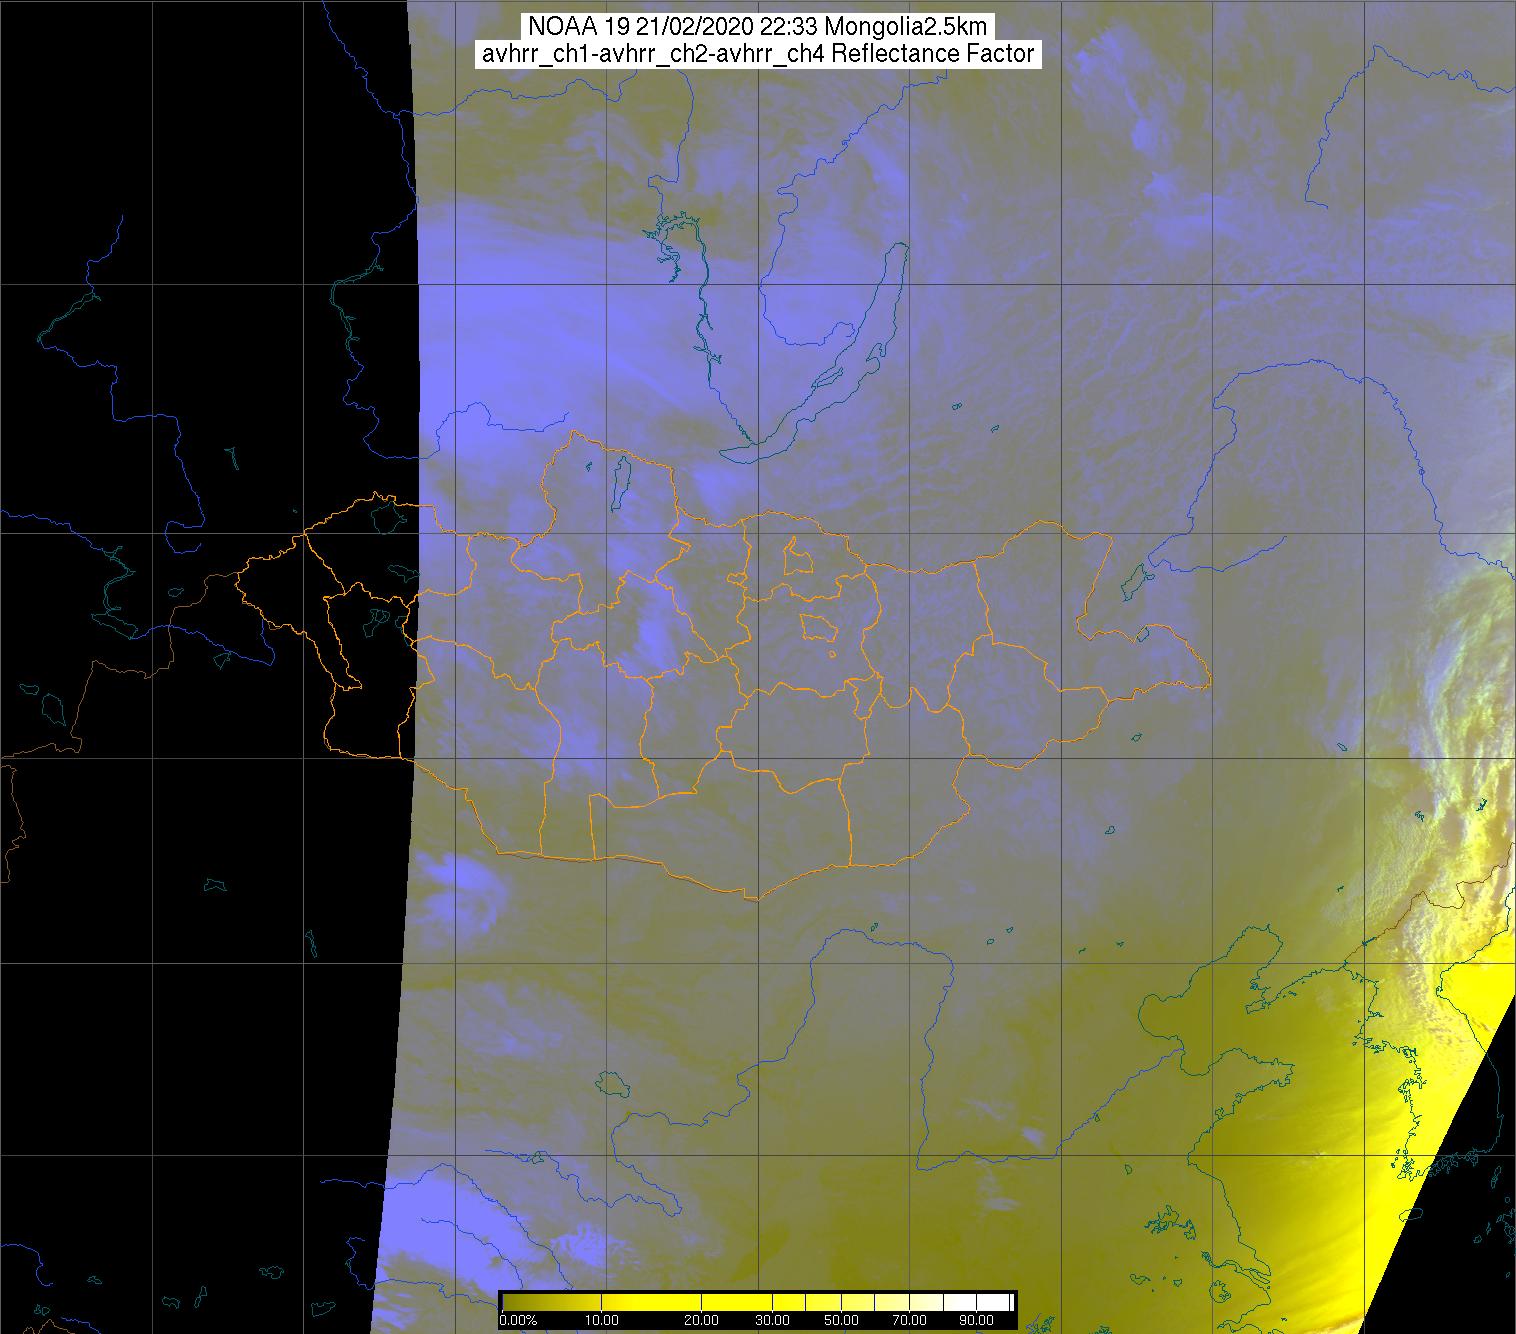This screenshot has height=1334, width=1516.
Task: Click the "70.00" colorbar label
Action: (x=909, y=1320)
